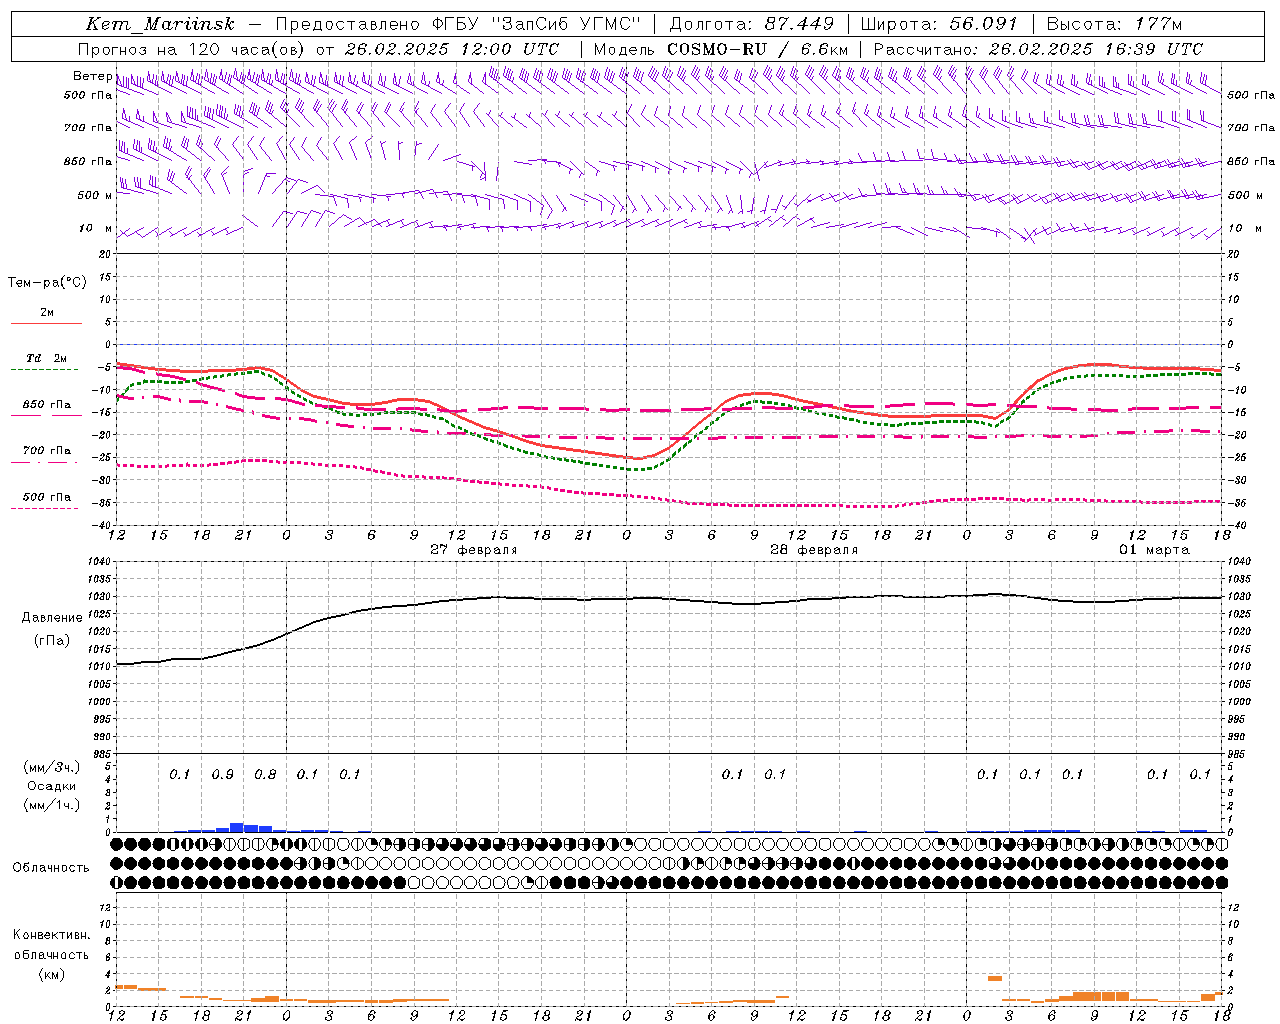Click the "Предоставлено ФГБУ ЗапСиб УГМС" text
Image resolution: width=1280 pixels, height=1024 pixels.
point(458,24)
